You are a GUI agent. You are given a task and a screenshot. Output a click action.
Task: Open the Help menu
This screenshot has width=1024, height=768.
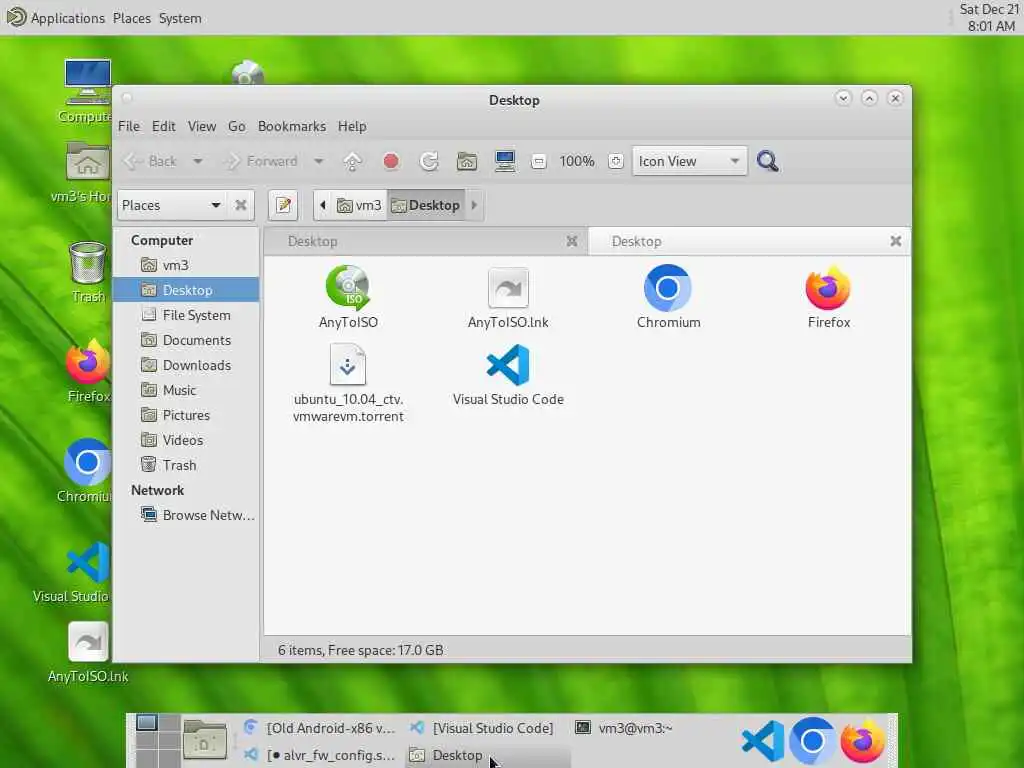(x=352, y=126)
